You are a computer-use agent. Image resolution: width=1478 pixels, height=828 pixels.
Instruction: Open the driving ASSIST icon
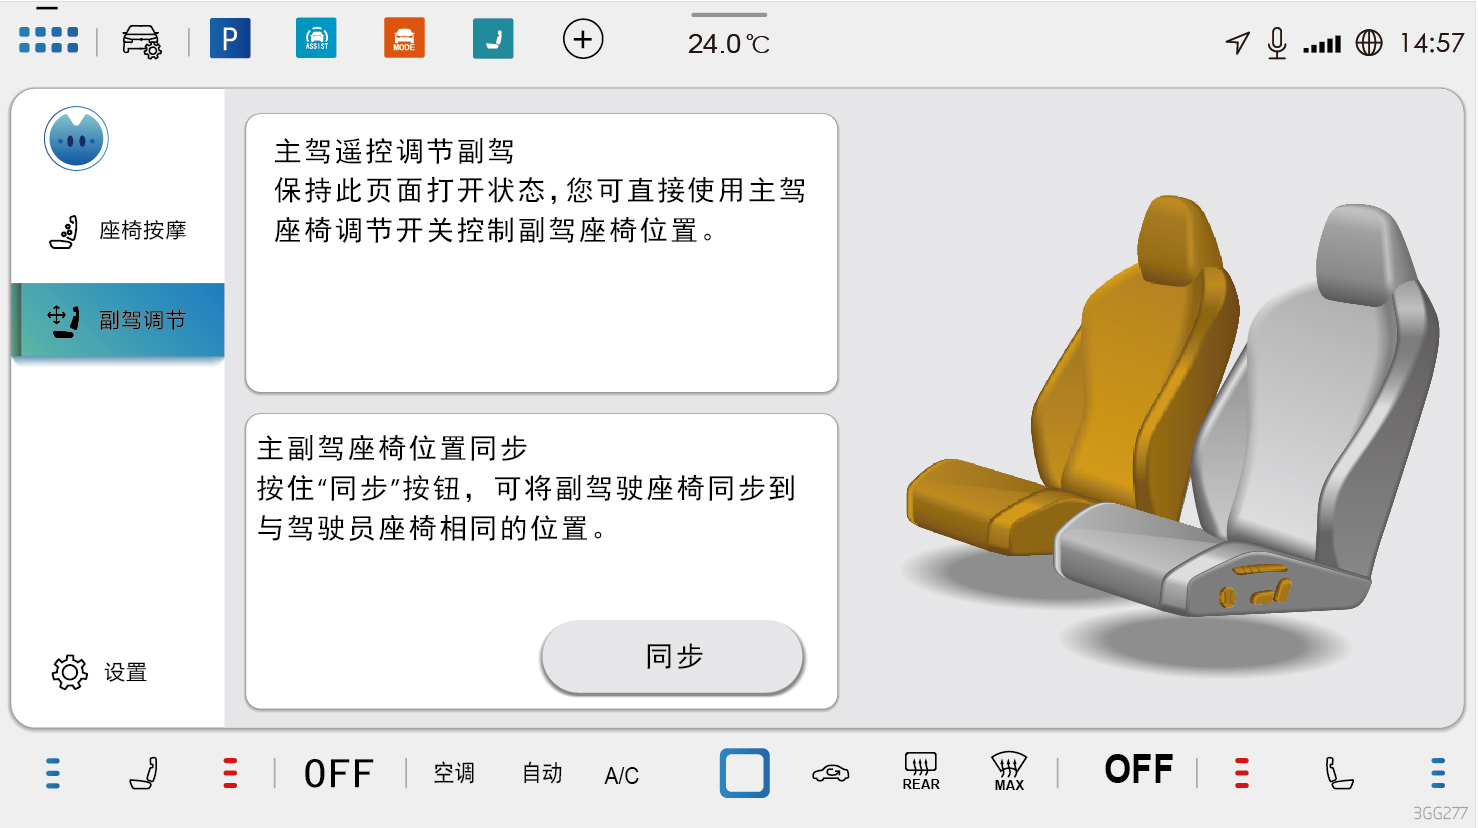[x=316, y=39]
